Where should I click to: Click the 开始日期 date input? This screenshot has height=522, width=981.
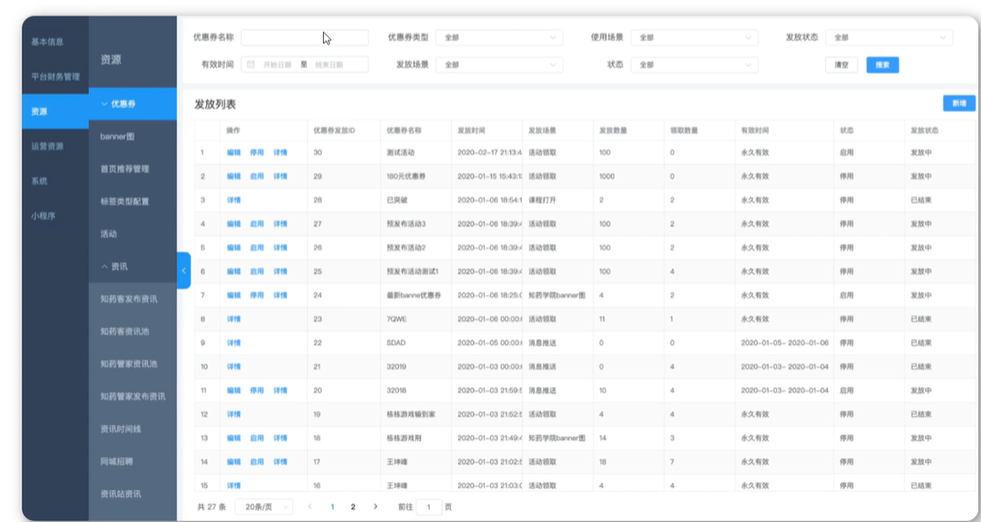coord(277,64)
